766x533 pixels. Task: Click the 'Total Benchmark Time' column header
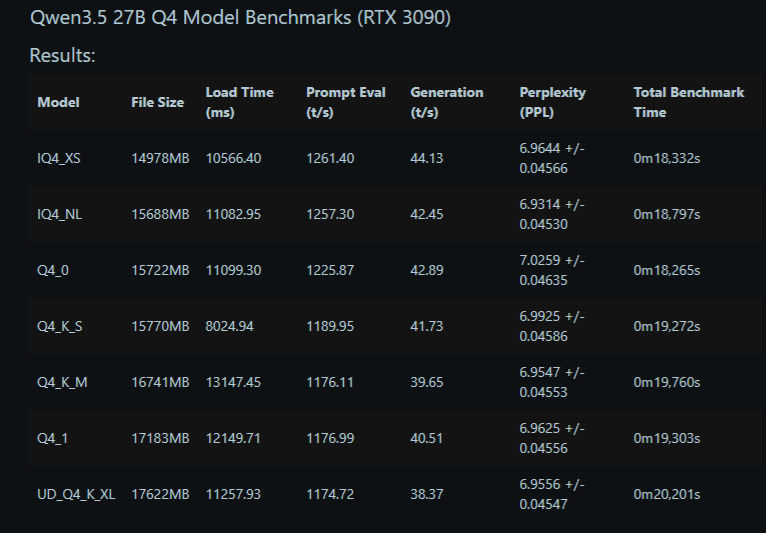tap(688, 102)
